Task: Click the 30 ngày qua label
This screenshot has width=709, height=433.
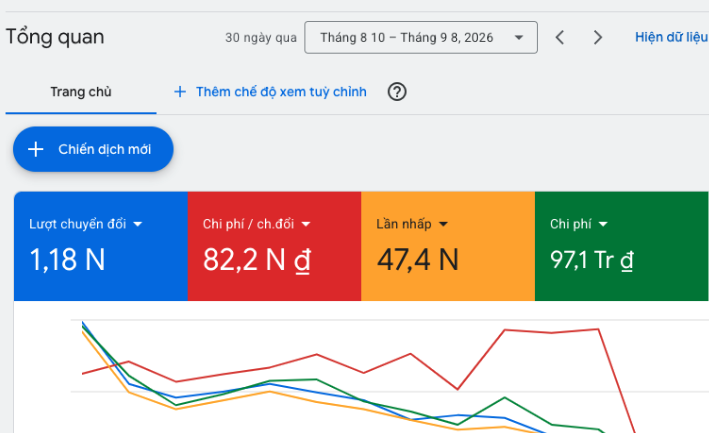Action: 261,38
